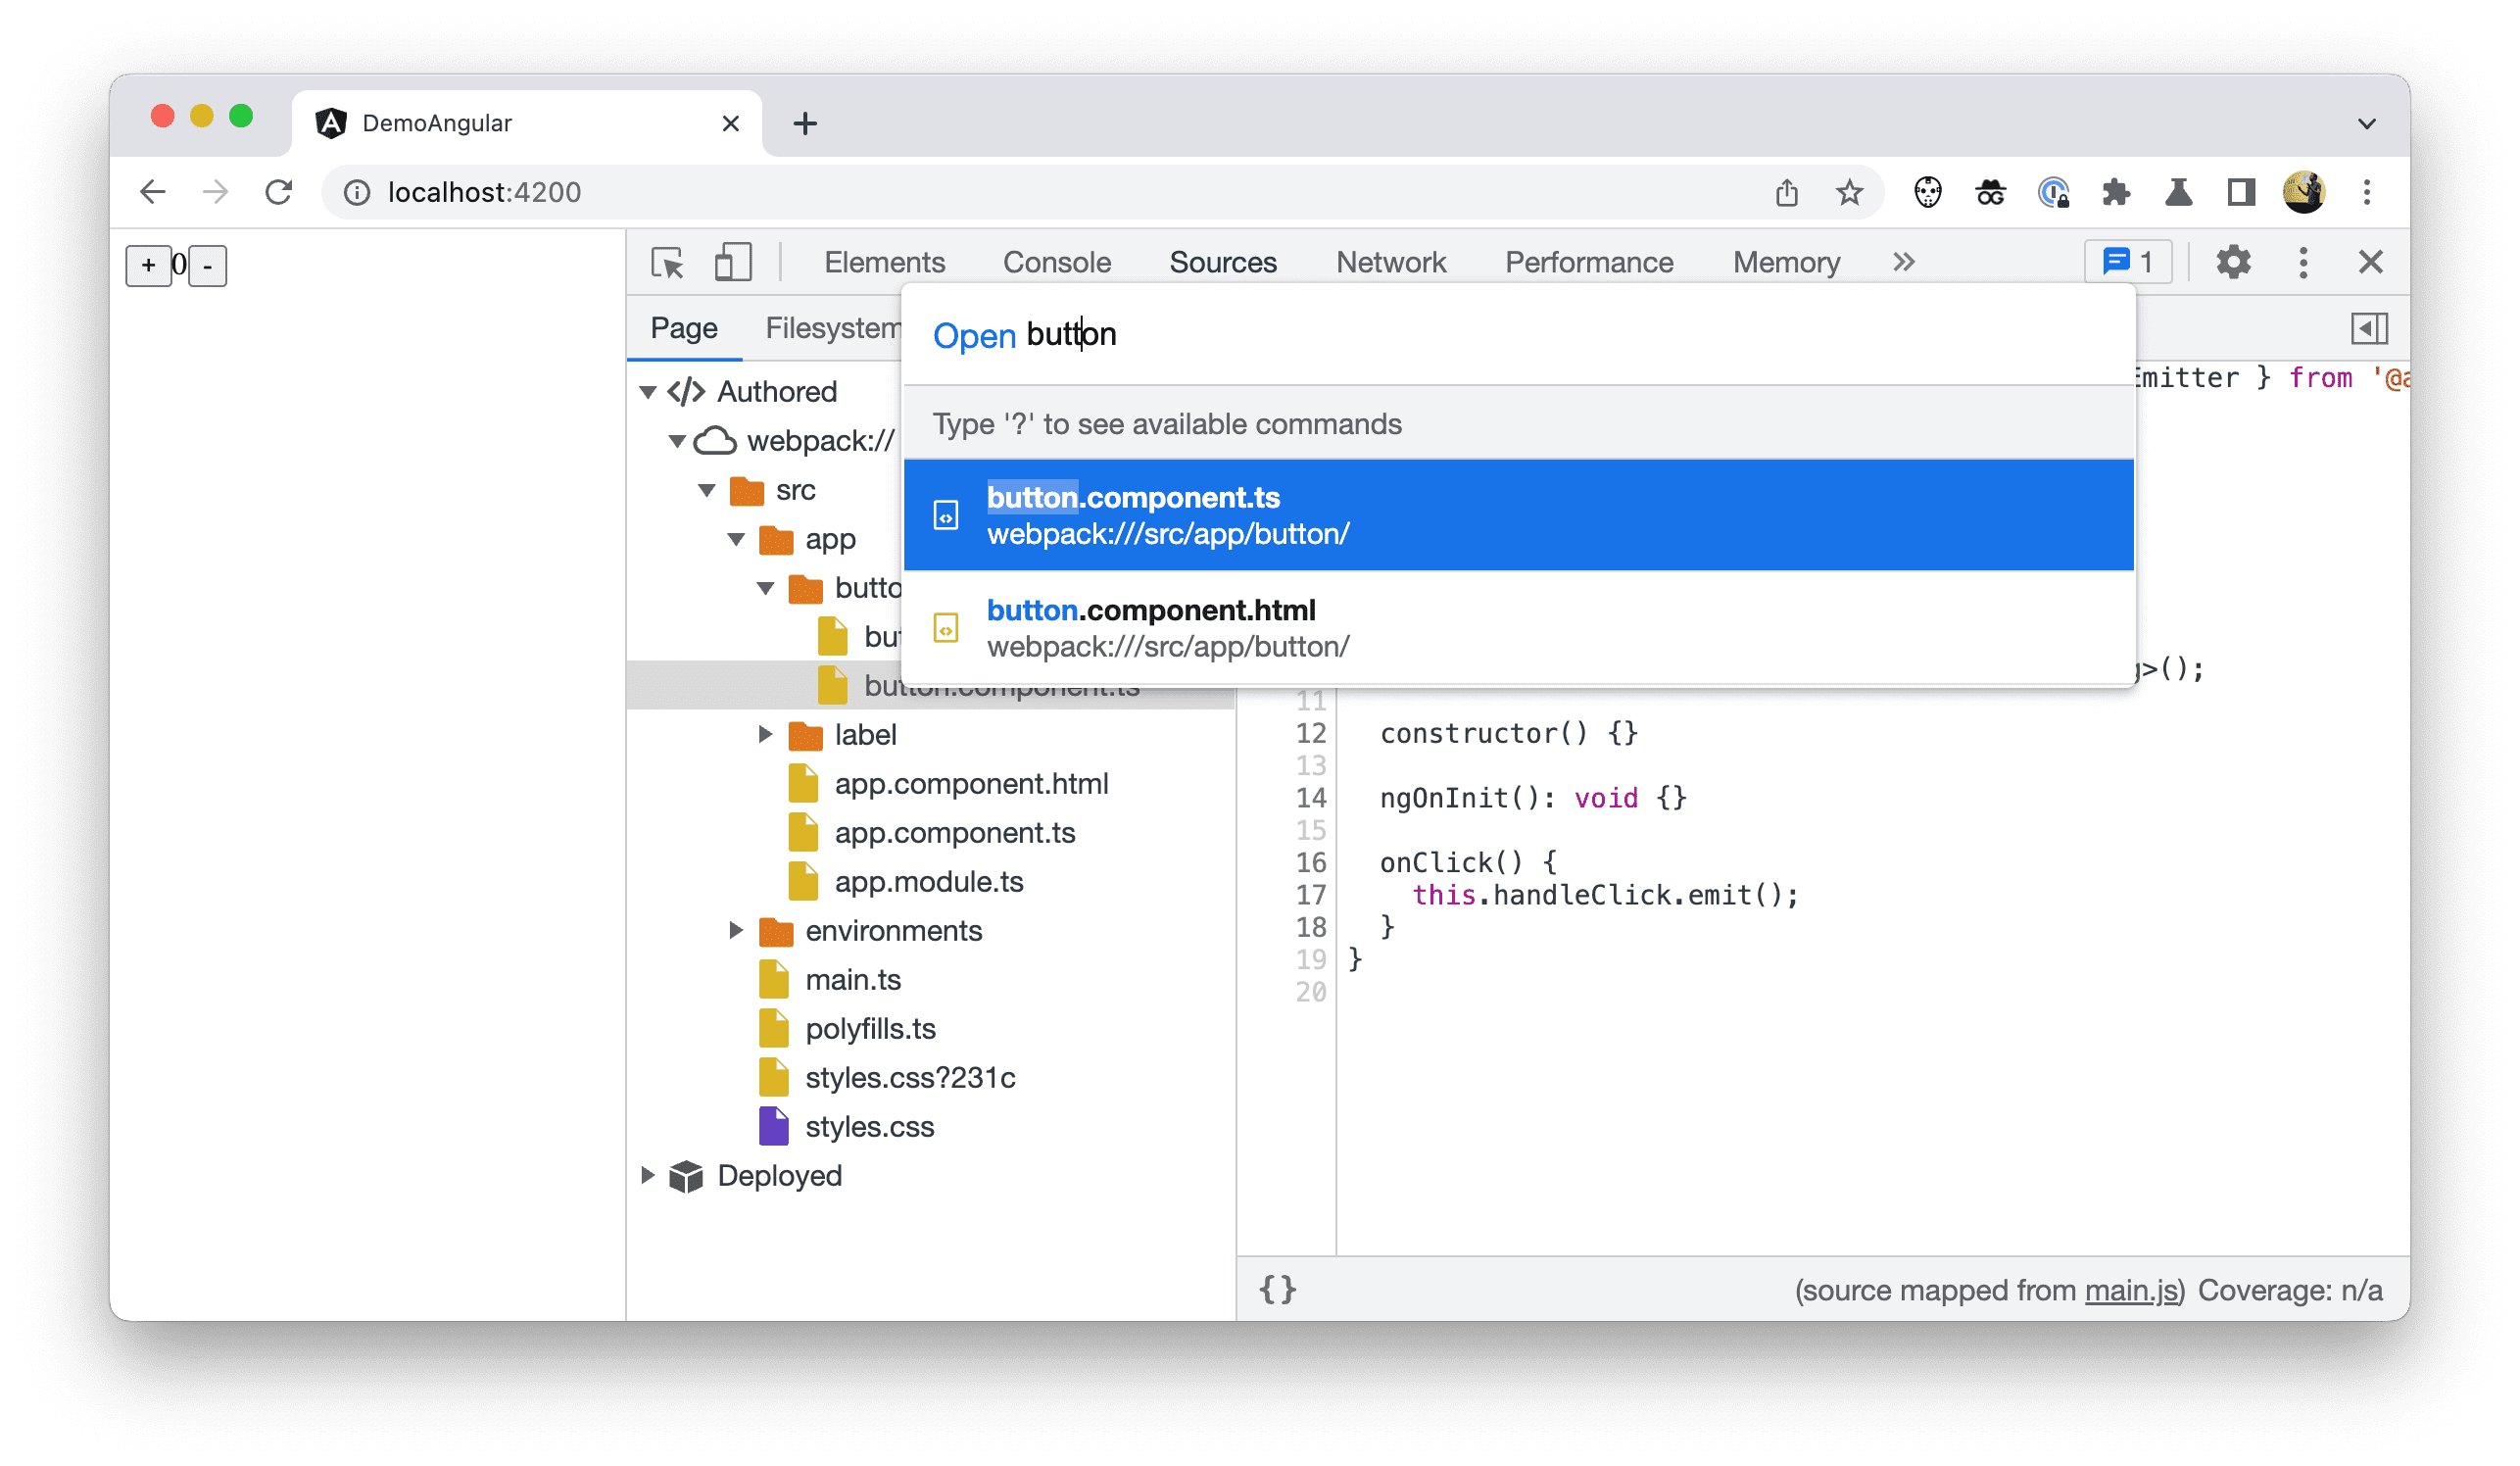Collapse the button folder in file tree
This screenshot has width=2520, height=1466.
point(762,586)
